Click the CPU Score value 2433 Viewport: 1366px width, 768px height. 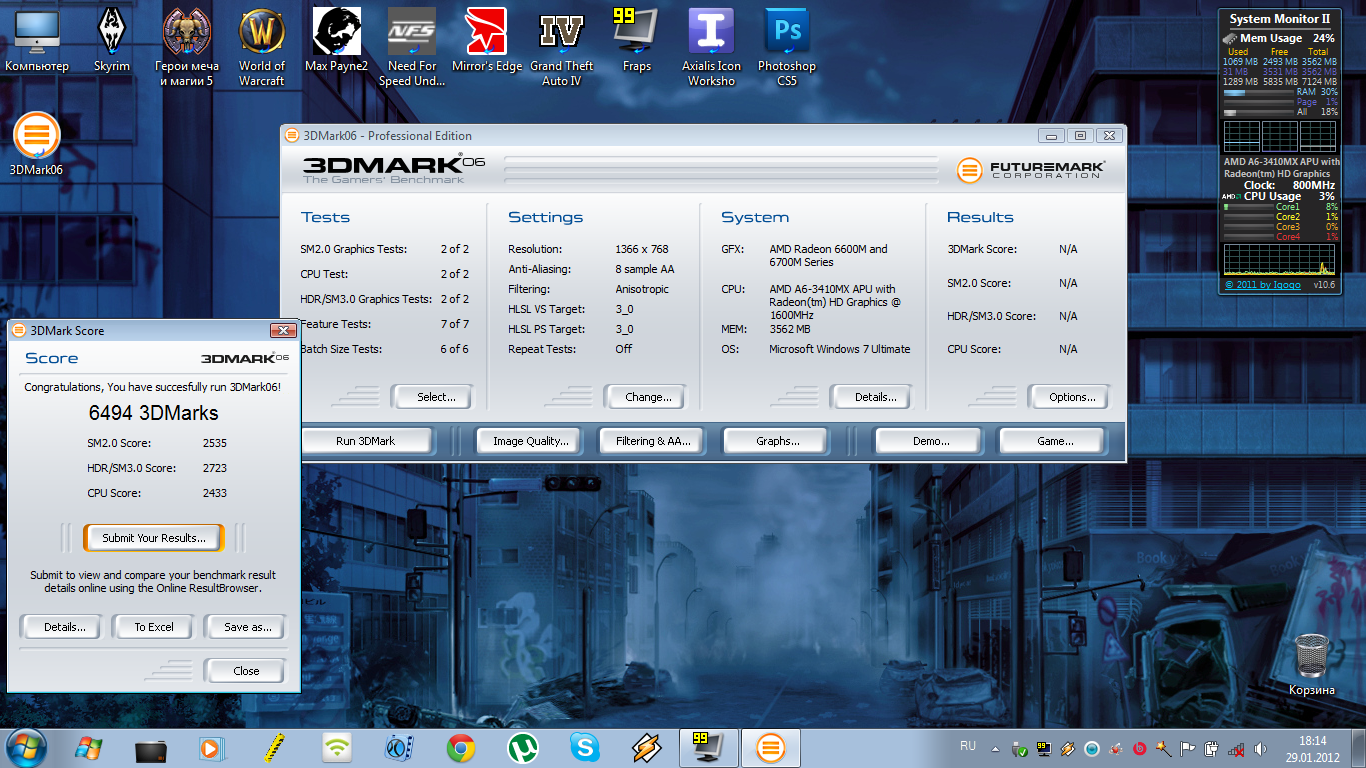[x=214, y=493]
